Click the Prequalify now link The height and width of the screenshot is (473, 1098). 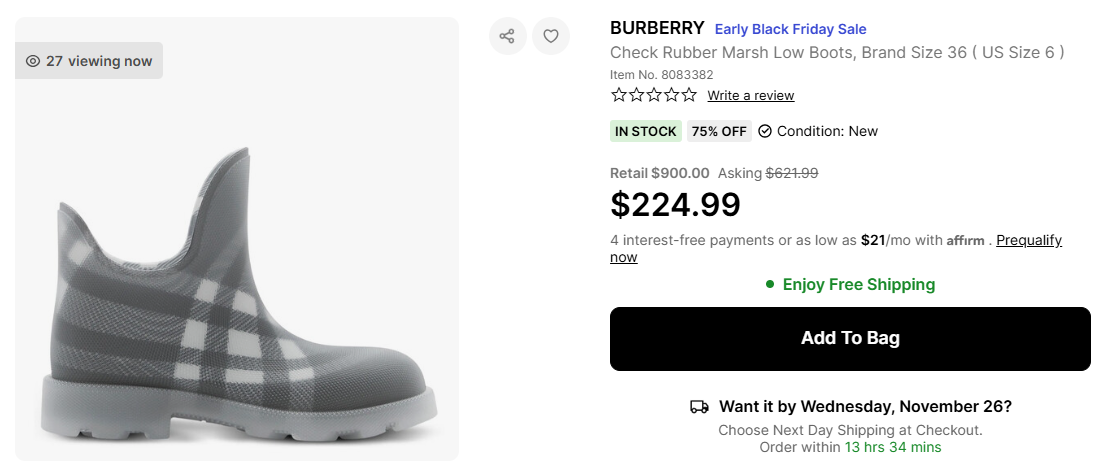(1028, 241)
